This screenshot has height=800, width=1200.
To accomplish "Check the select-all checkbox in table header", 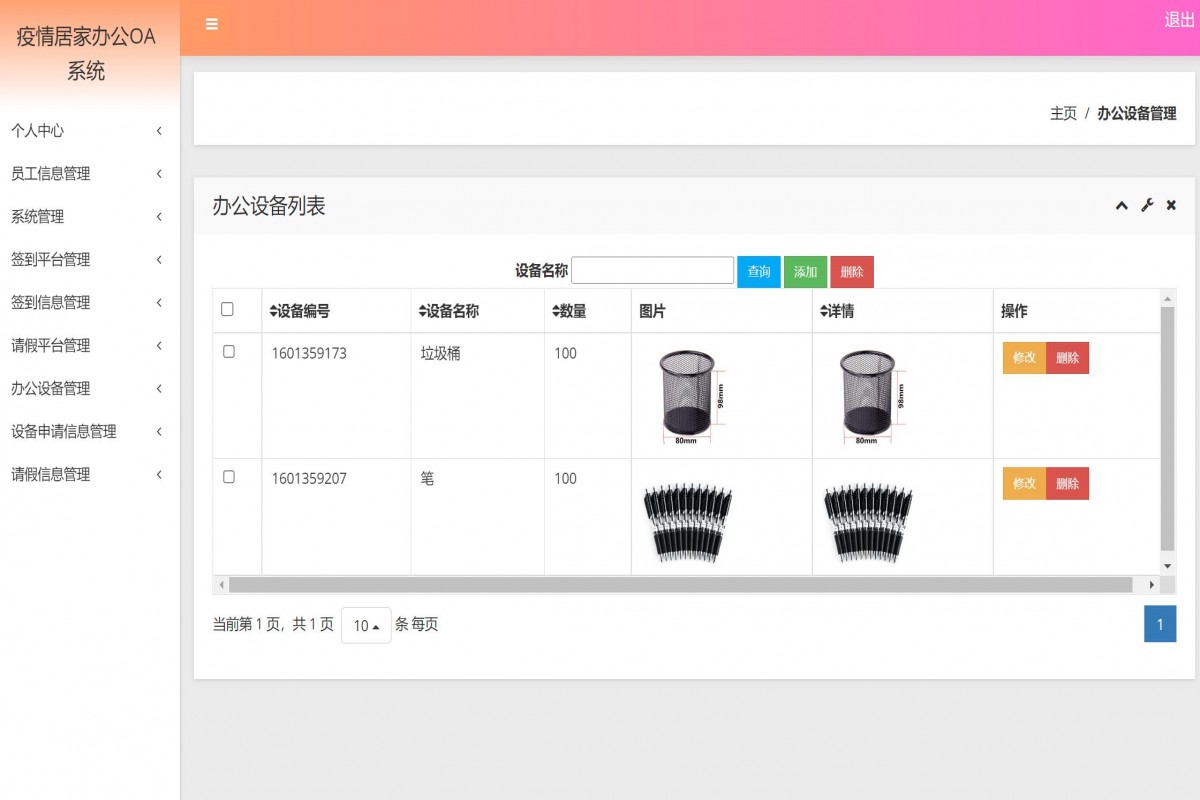I will (x=229, y=310).
